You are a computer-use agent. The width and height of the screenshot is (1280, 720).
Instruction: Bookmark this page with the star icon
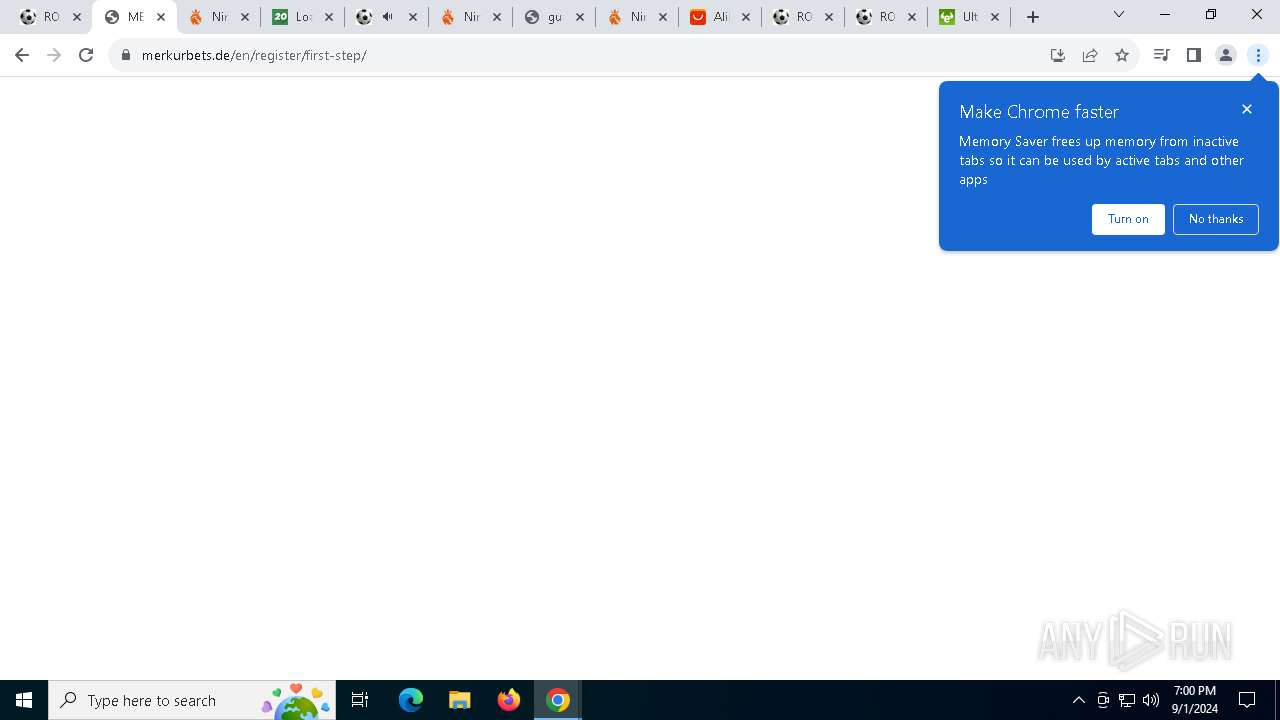[1122, 55]
